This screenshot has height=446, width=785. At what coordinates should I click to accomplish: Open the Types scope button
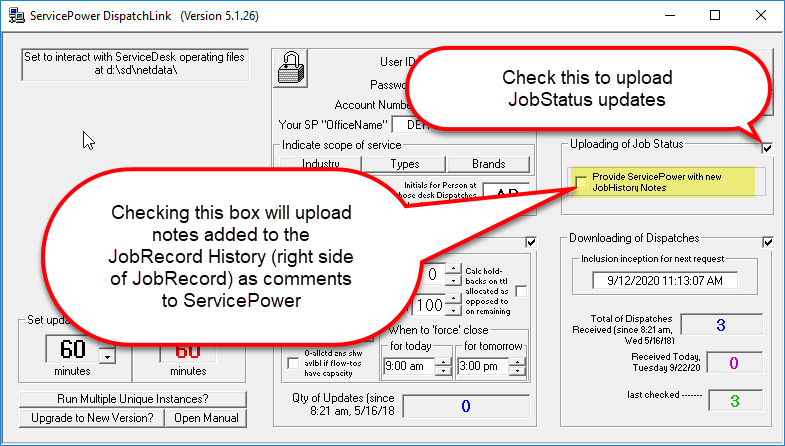(x=405, y=164)
